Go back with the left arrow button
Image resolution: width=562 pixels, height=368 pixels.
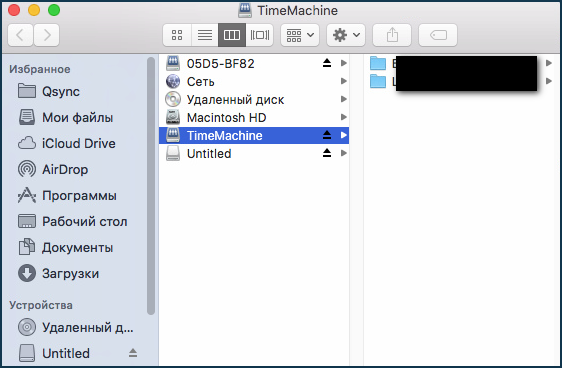tap(20, 35)
